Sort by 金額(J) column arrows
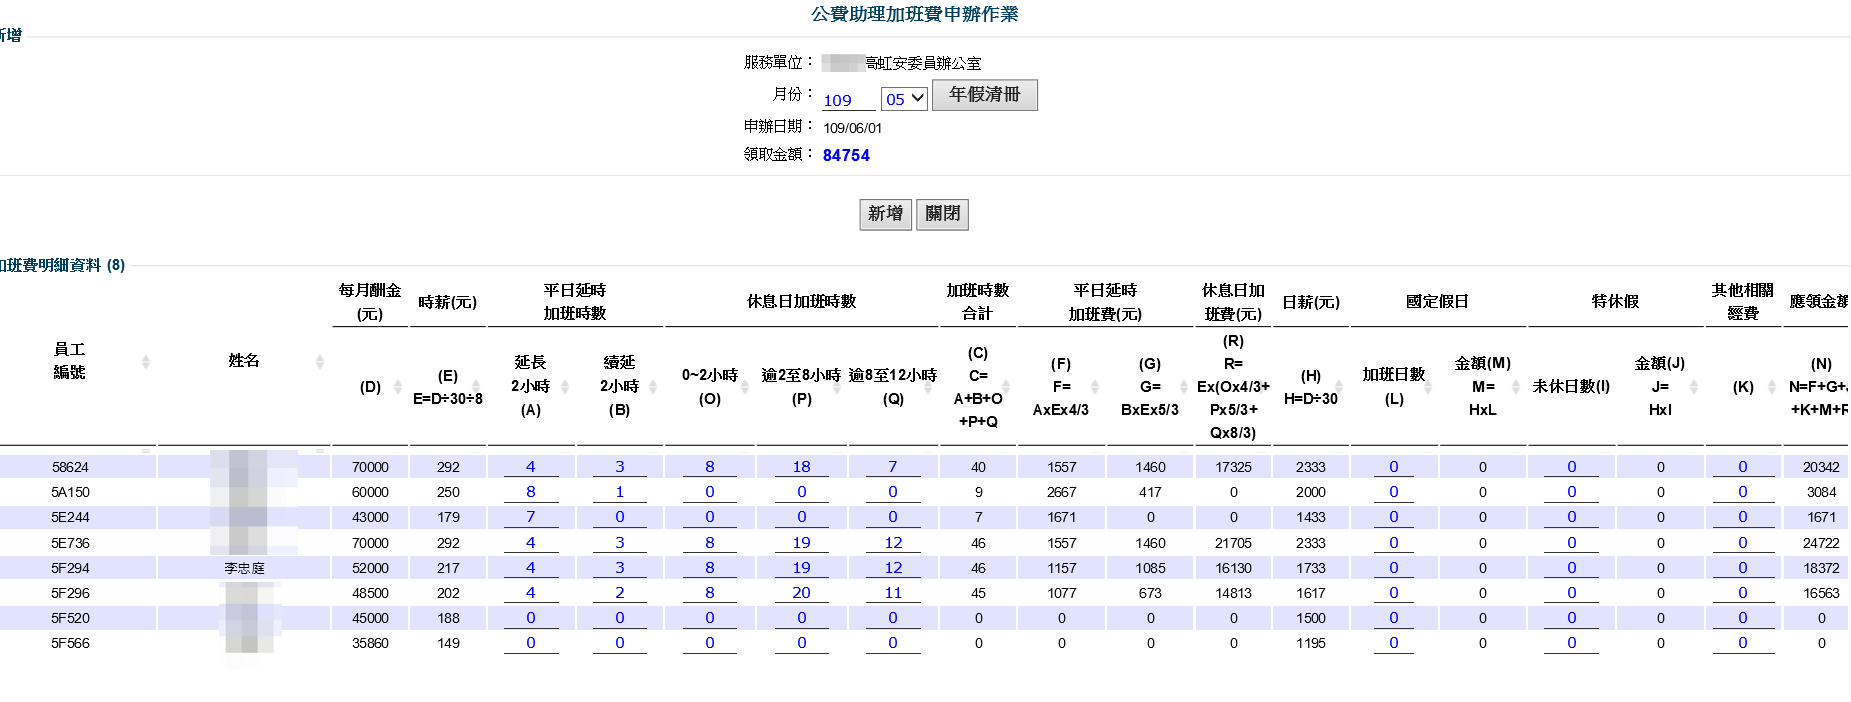This screenshot has width=1851, height=702. click(1694, 387)
